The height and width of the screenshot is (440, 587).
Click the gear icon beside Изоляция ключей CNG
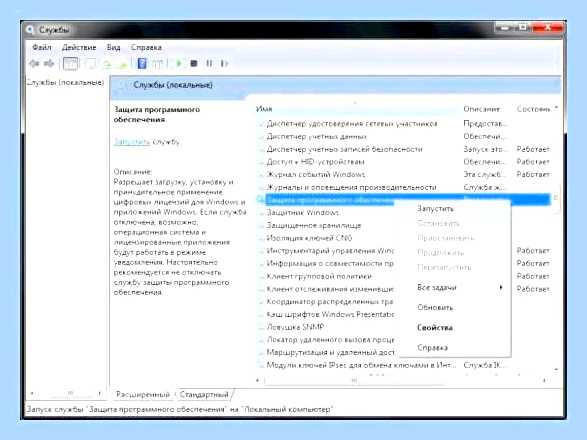pos(261,238)
